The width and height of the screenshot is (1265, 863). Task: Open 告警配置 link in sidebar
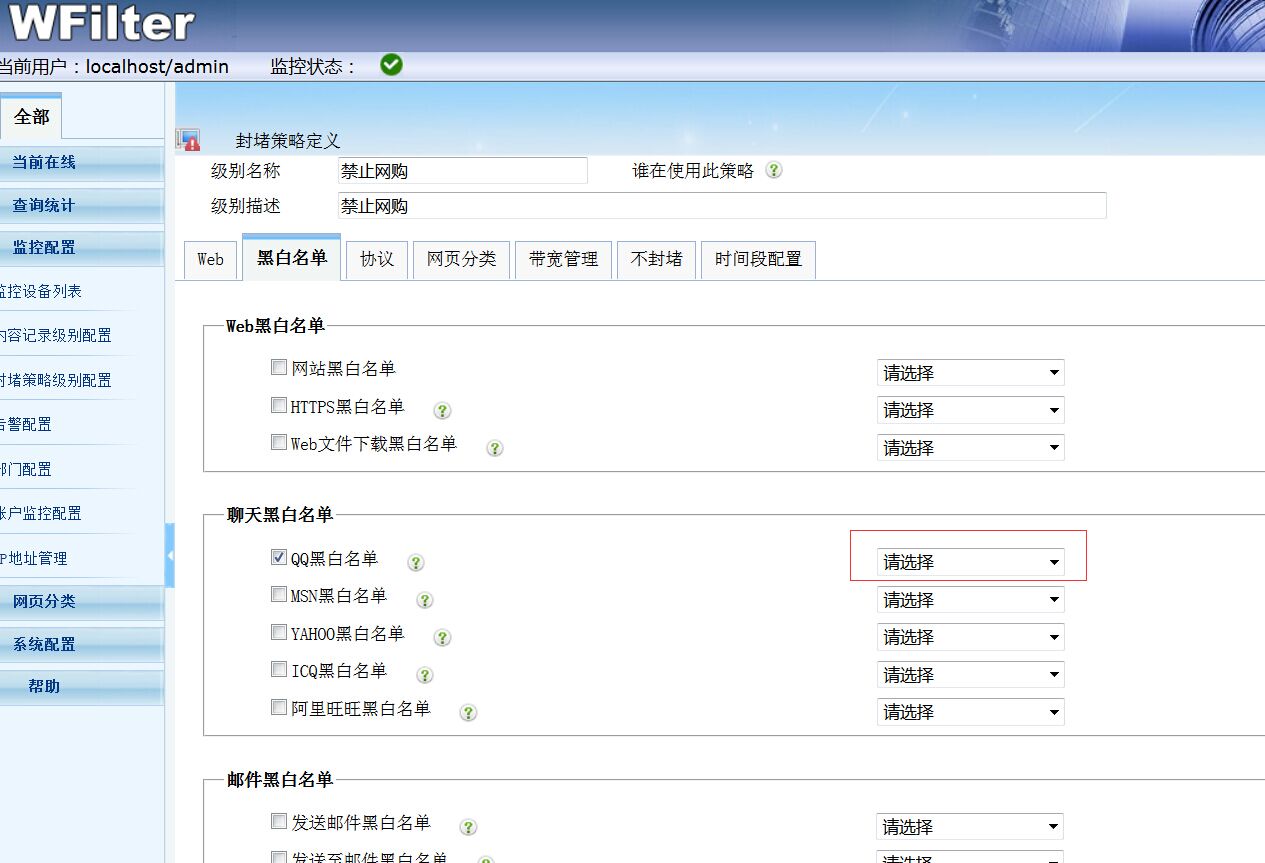(x=26, y=424)
